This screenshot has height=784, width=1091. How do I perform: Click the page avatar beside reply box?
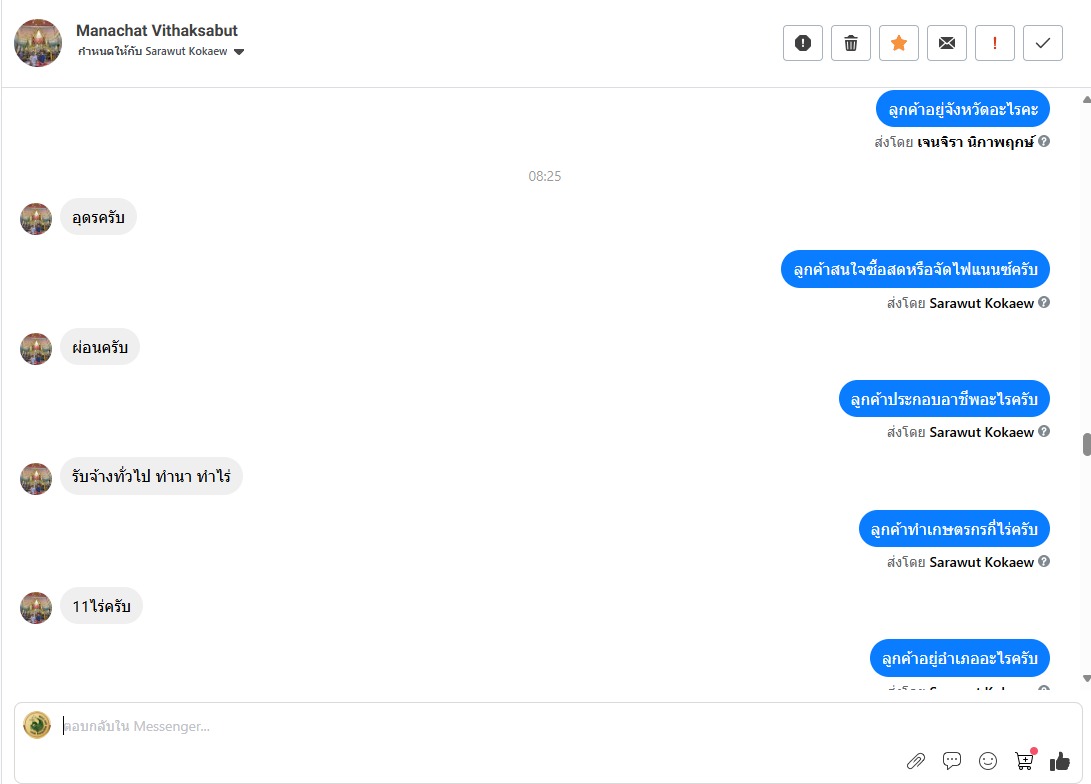(x=37, y=725)
